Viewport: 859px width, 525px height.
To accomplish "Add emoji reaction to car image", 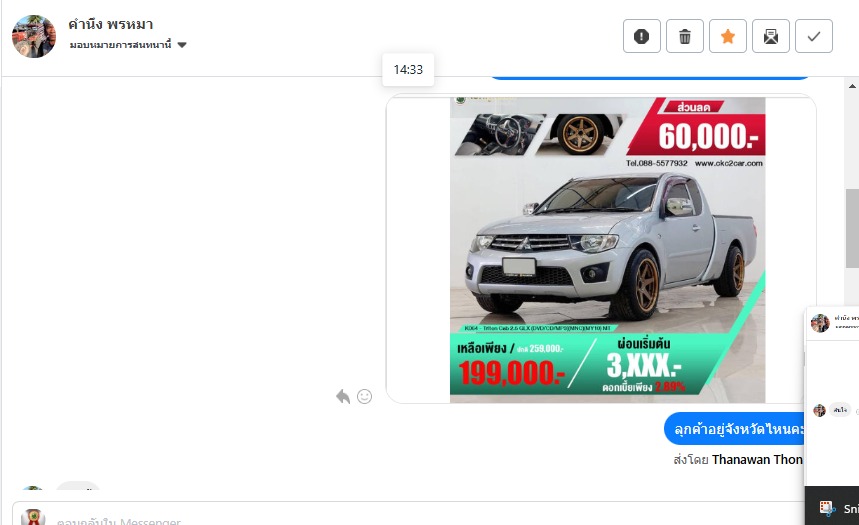I will (x=364, y=396).
